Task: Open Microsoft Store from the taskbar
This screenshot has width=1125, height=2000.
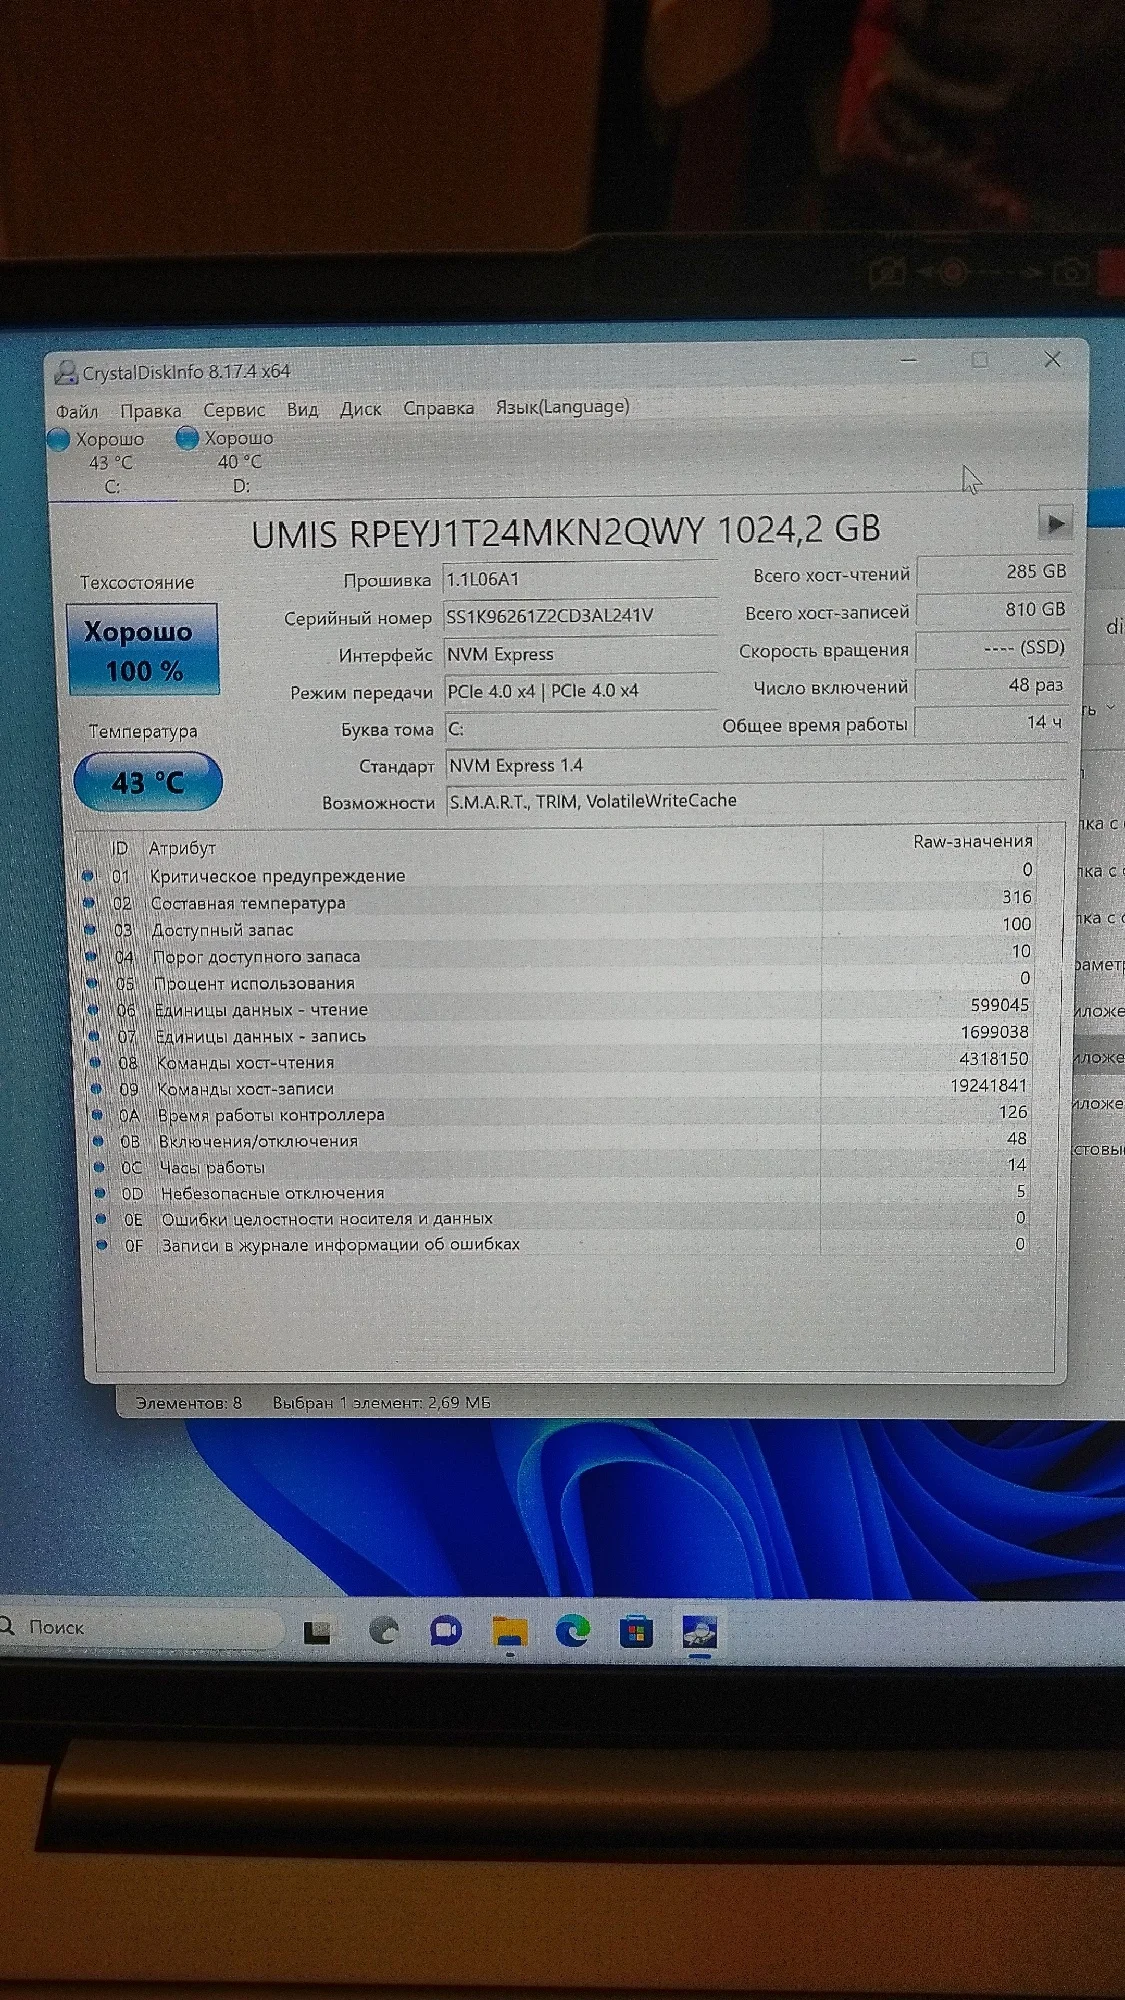Action: click(x=636, y=1633)
